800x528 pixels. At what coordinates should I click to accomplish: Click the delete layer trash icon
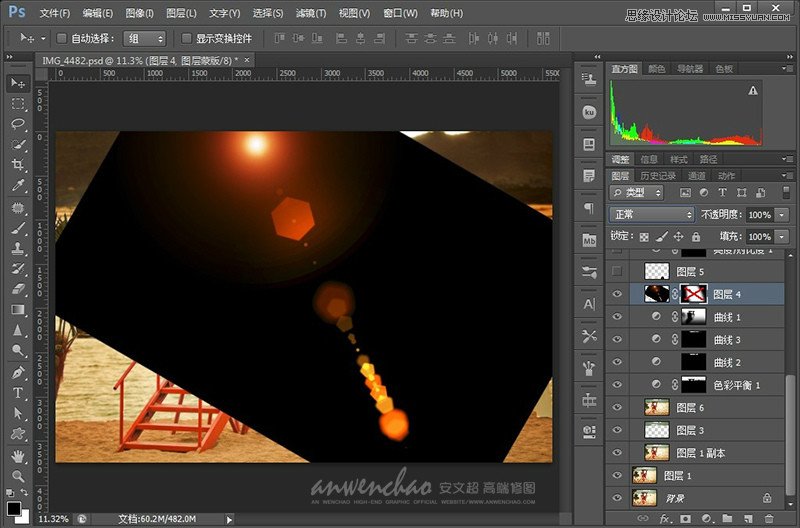coord(768,519)
